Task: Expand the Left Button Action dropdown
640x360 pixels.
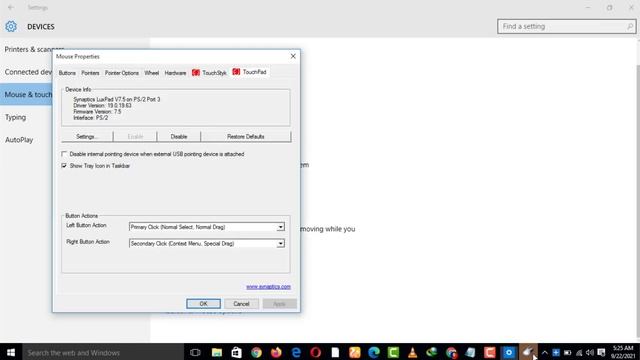Action: pos(280,227)
